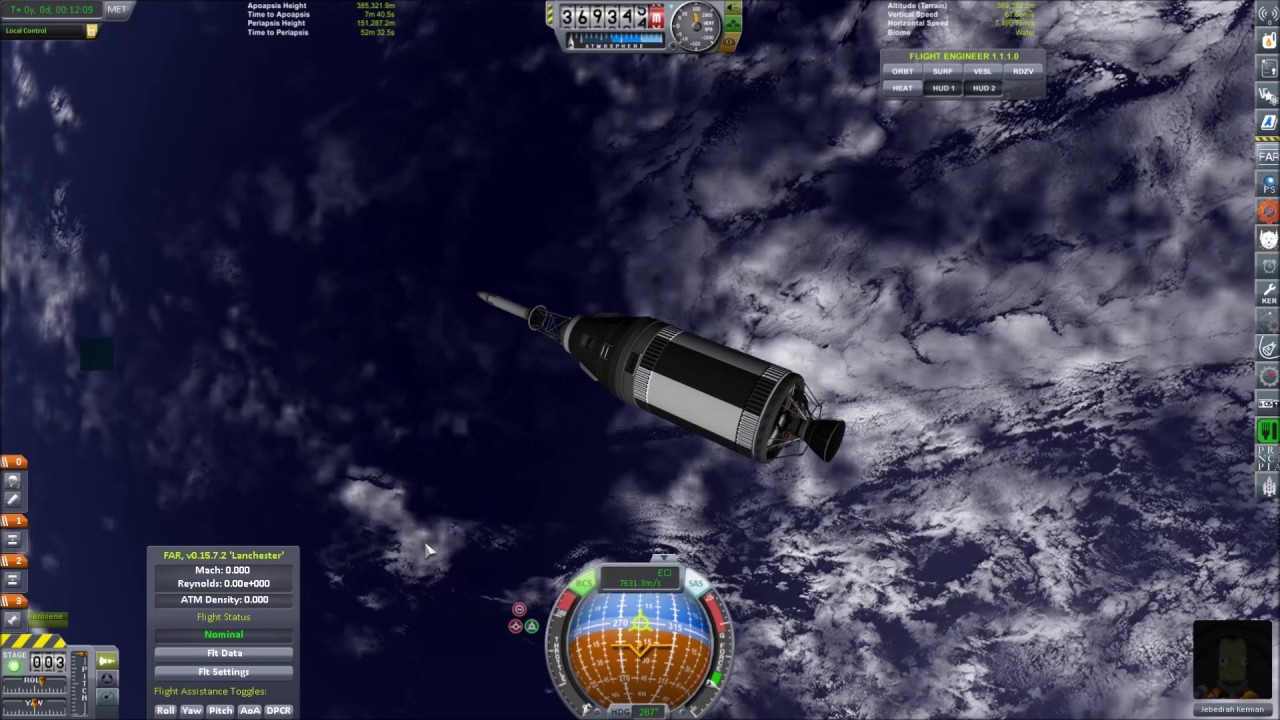The width and height of the screenshot is (1280, 720).
Task: Toggle SAS indicator on navball
Action: tap(696, 584)
